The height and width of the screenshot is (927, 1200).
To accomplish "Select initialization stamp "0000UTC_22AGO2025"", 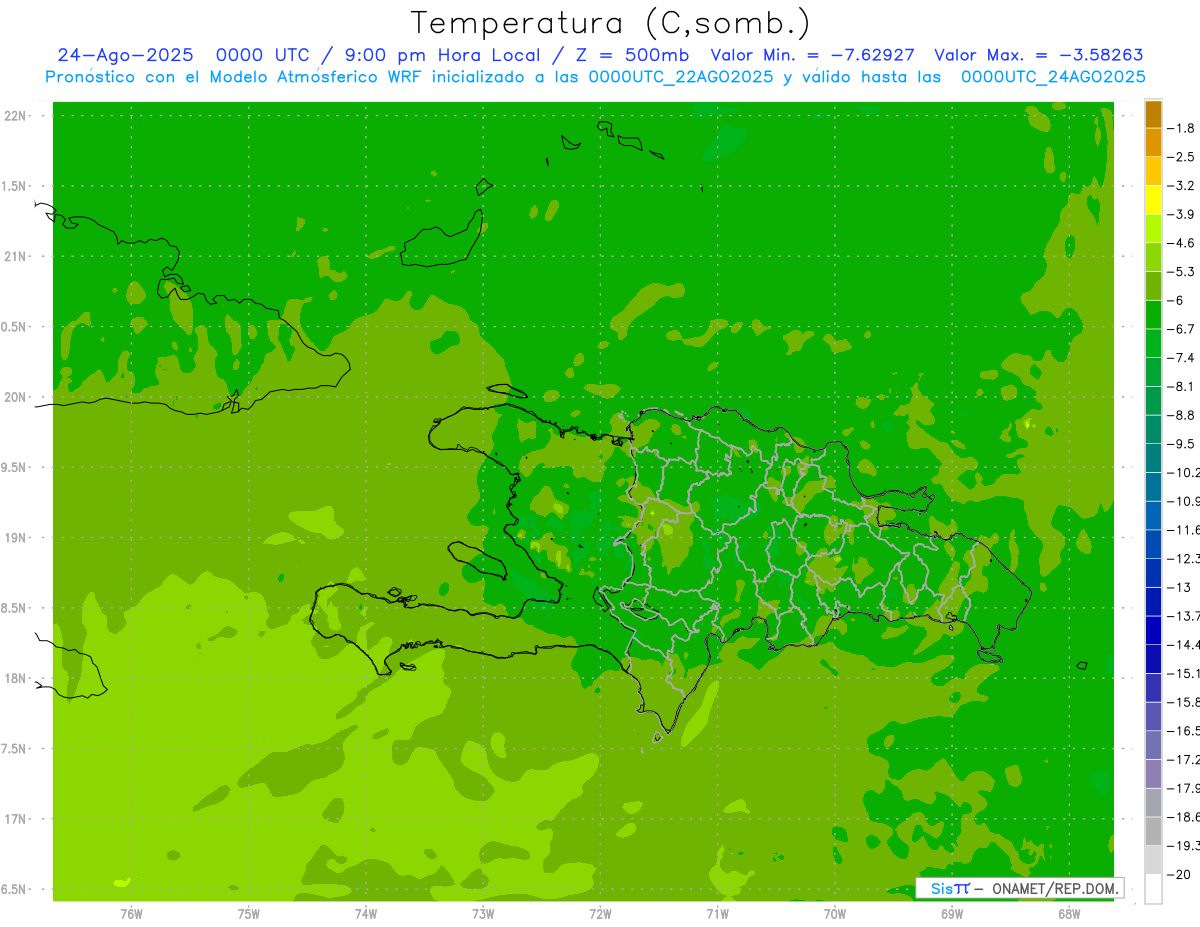I will point(681,77).
